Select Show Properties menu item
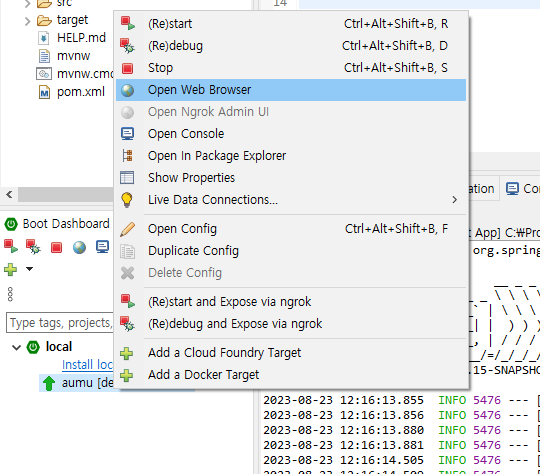 point(291,178)
